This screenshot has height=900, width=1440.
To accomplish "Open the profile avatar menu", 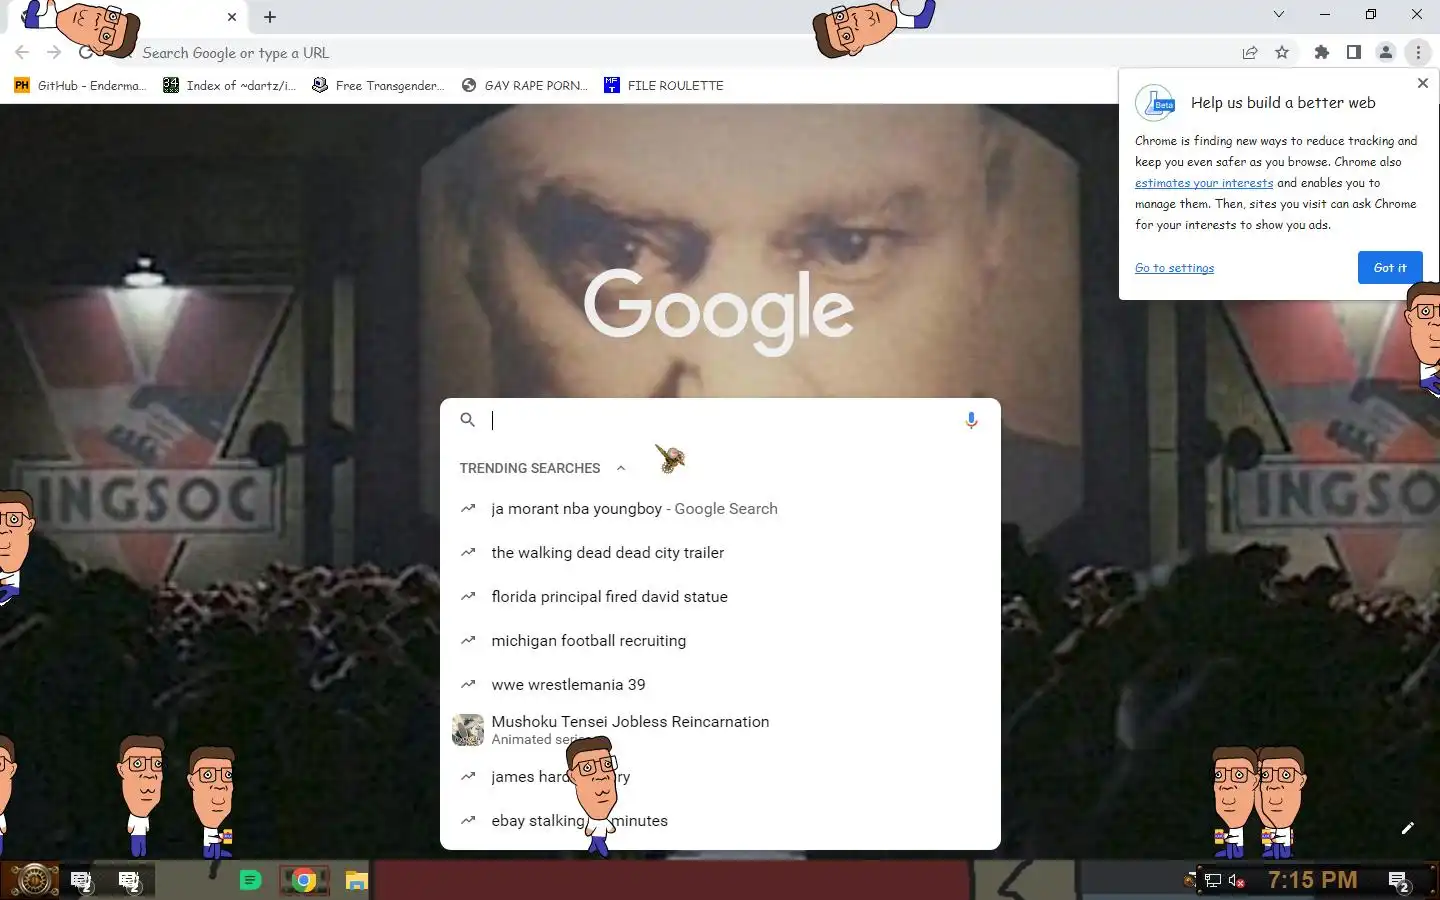I will 1386,52.
